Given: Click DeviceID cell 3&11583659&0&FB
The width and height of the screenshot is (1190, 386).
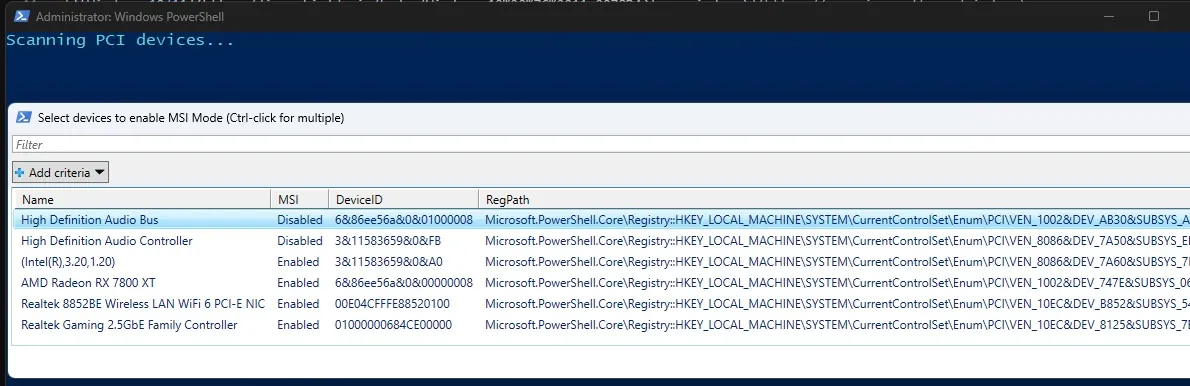Looking at the screenshot, I should (x=388, y=240).
